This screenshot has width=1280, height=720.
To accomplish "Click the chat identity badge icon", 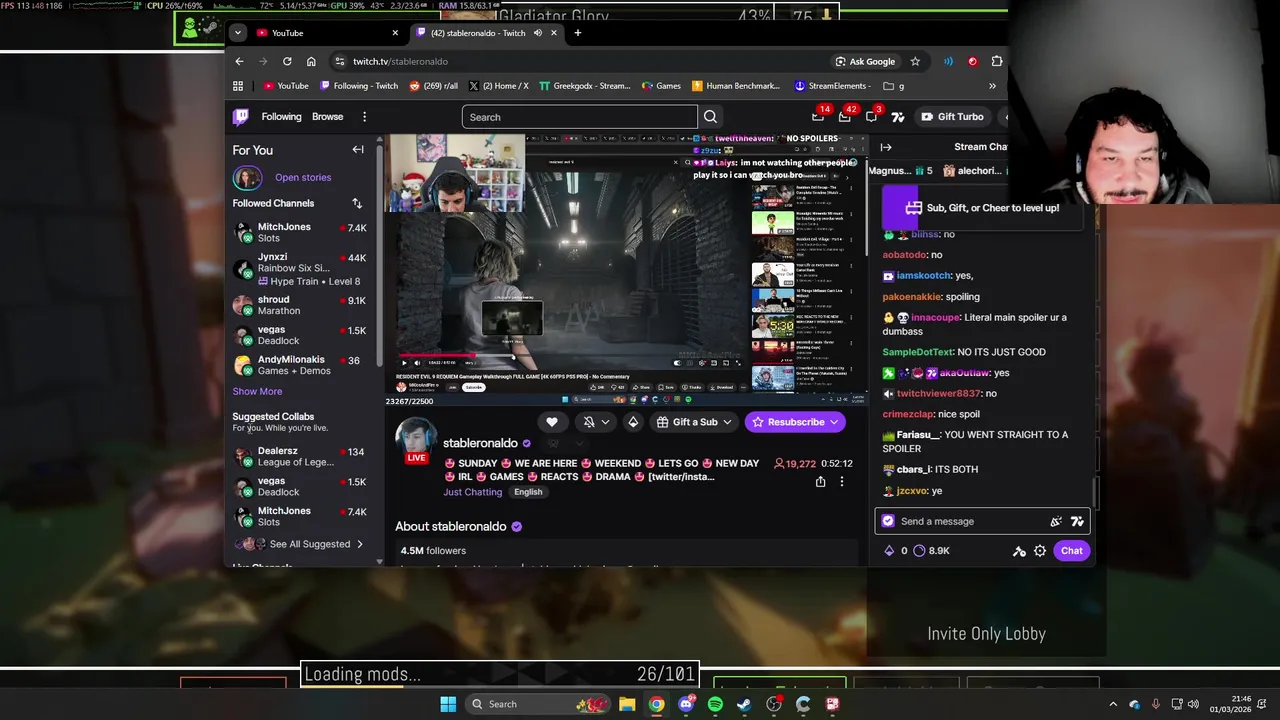I will tap(888, 521).
